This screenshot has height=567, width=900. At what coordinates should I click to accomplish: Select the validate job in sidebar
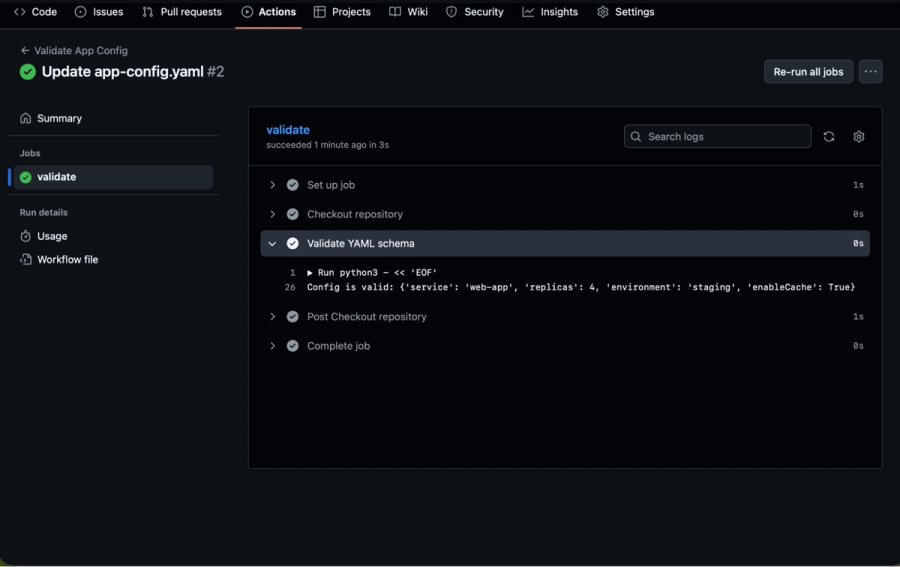click(x=113, y=177)
